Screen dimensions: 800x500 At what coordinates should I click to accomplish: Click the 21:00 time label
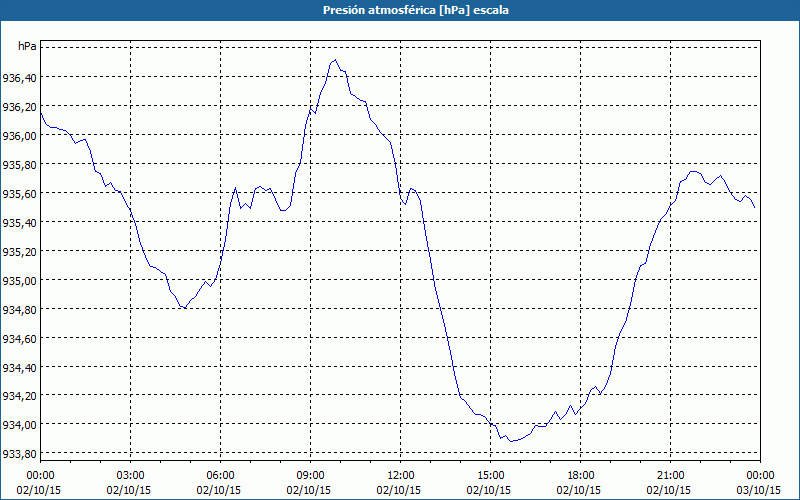(670, 476)
